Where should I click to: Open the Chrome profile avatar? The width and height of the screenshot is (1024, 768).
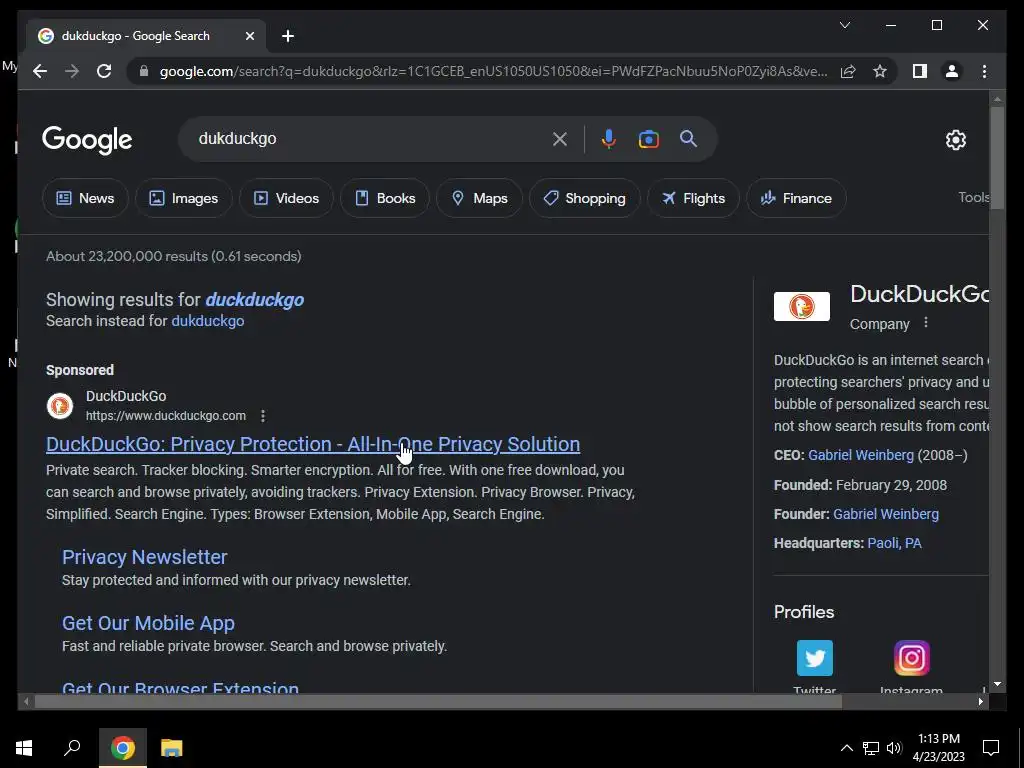952,71
